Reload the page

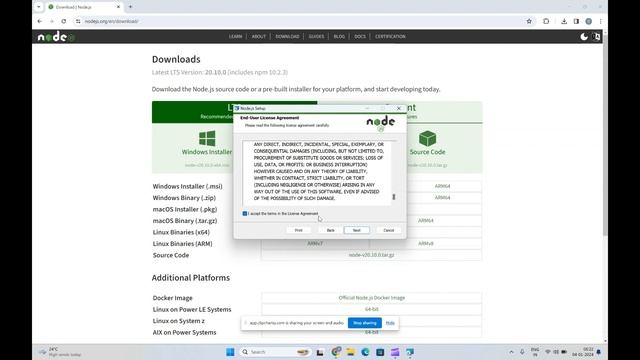pyautogui.click(x=64, y=21)
